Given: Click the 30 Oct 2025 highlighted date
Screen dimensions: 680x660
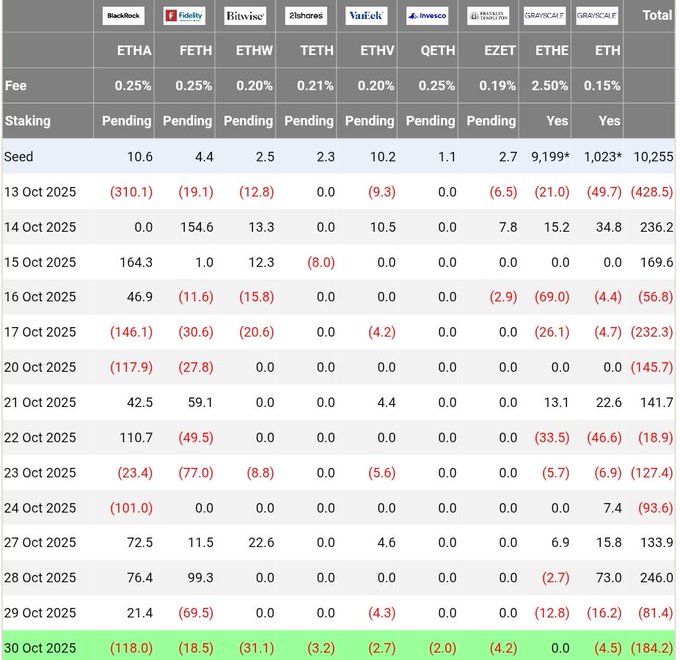Looking at the screenshot, I should coord(40,647).
